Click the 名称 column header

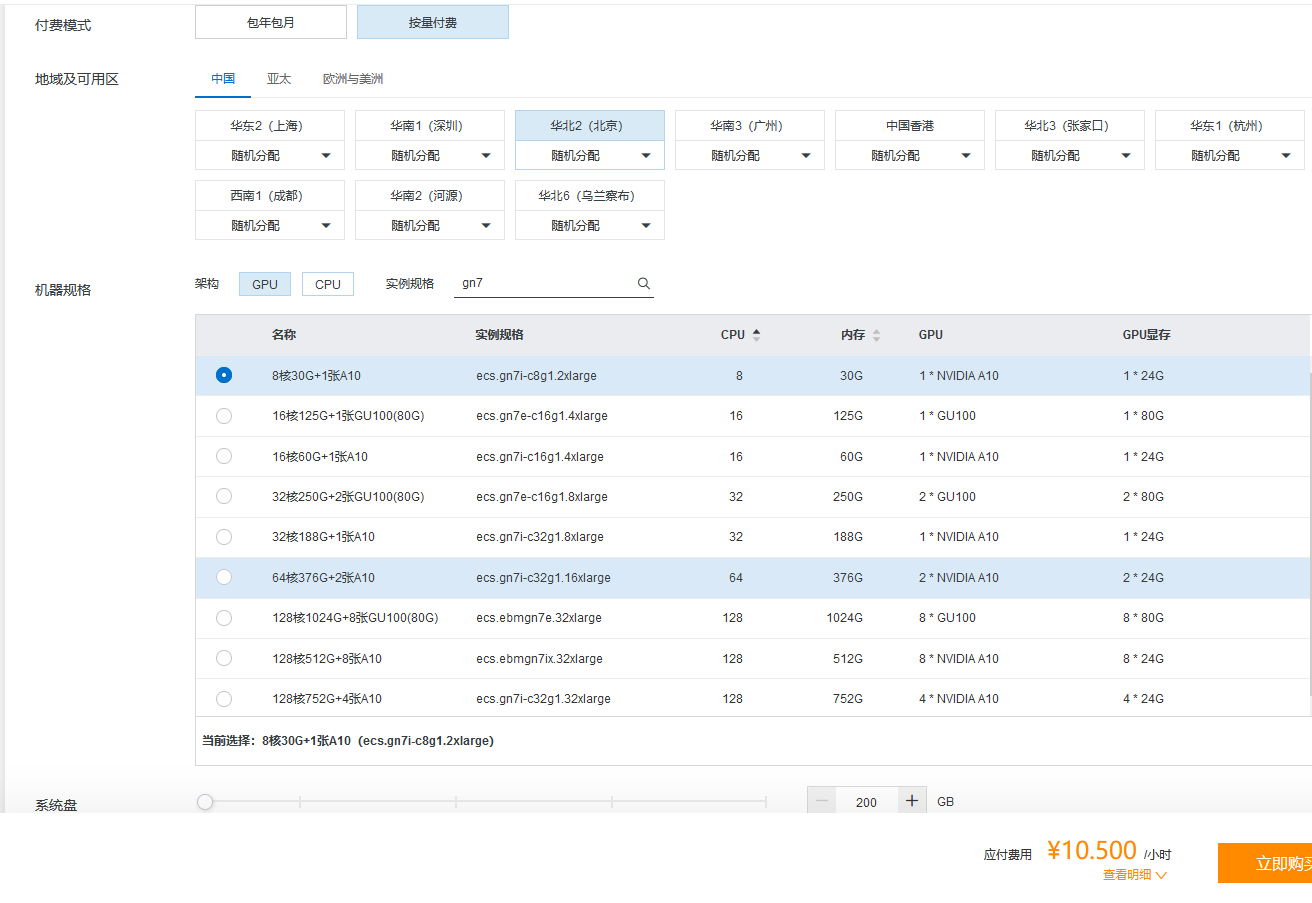284,335
